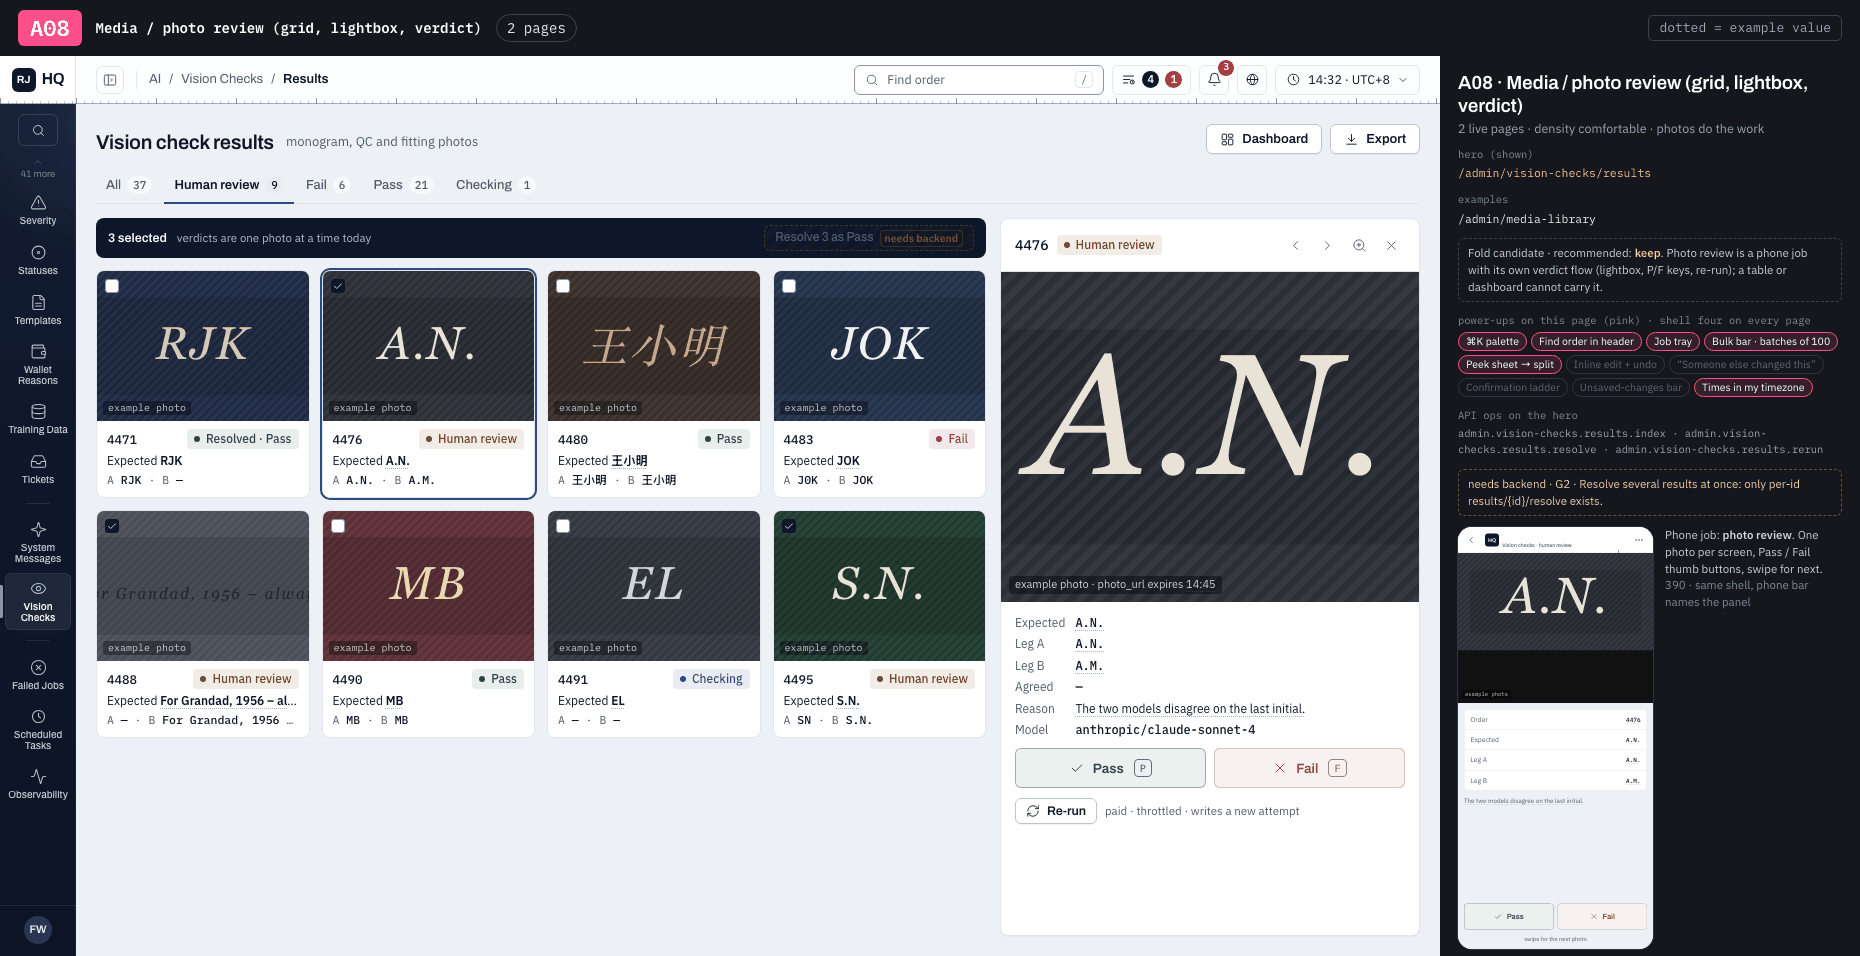Viewport: 1860px width, 956px height.
Task: Open Statuses from the sidebar
Action: coord(38,260)
